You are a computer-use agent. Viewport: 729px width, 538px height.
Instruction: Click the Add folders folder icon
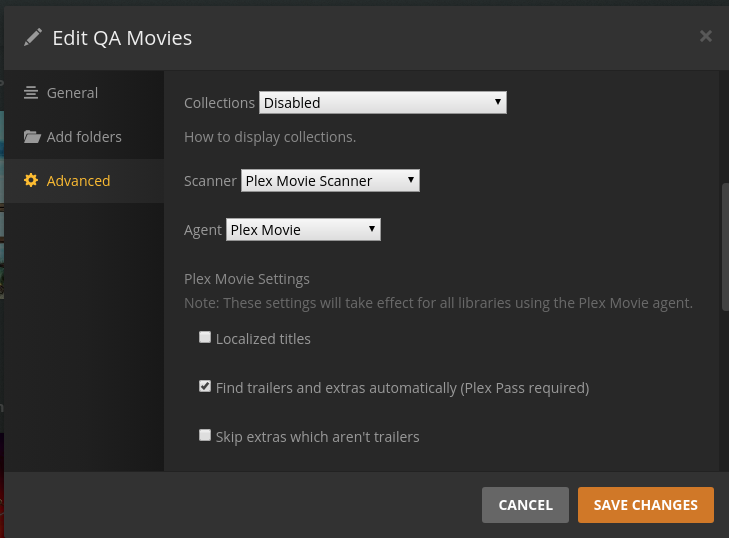click(x=32, y=137)
